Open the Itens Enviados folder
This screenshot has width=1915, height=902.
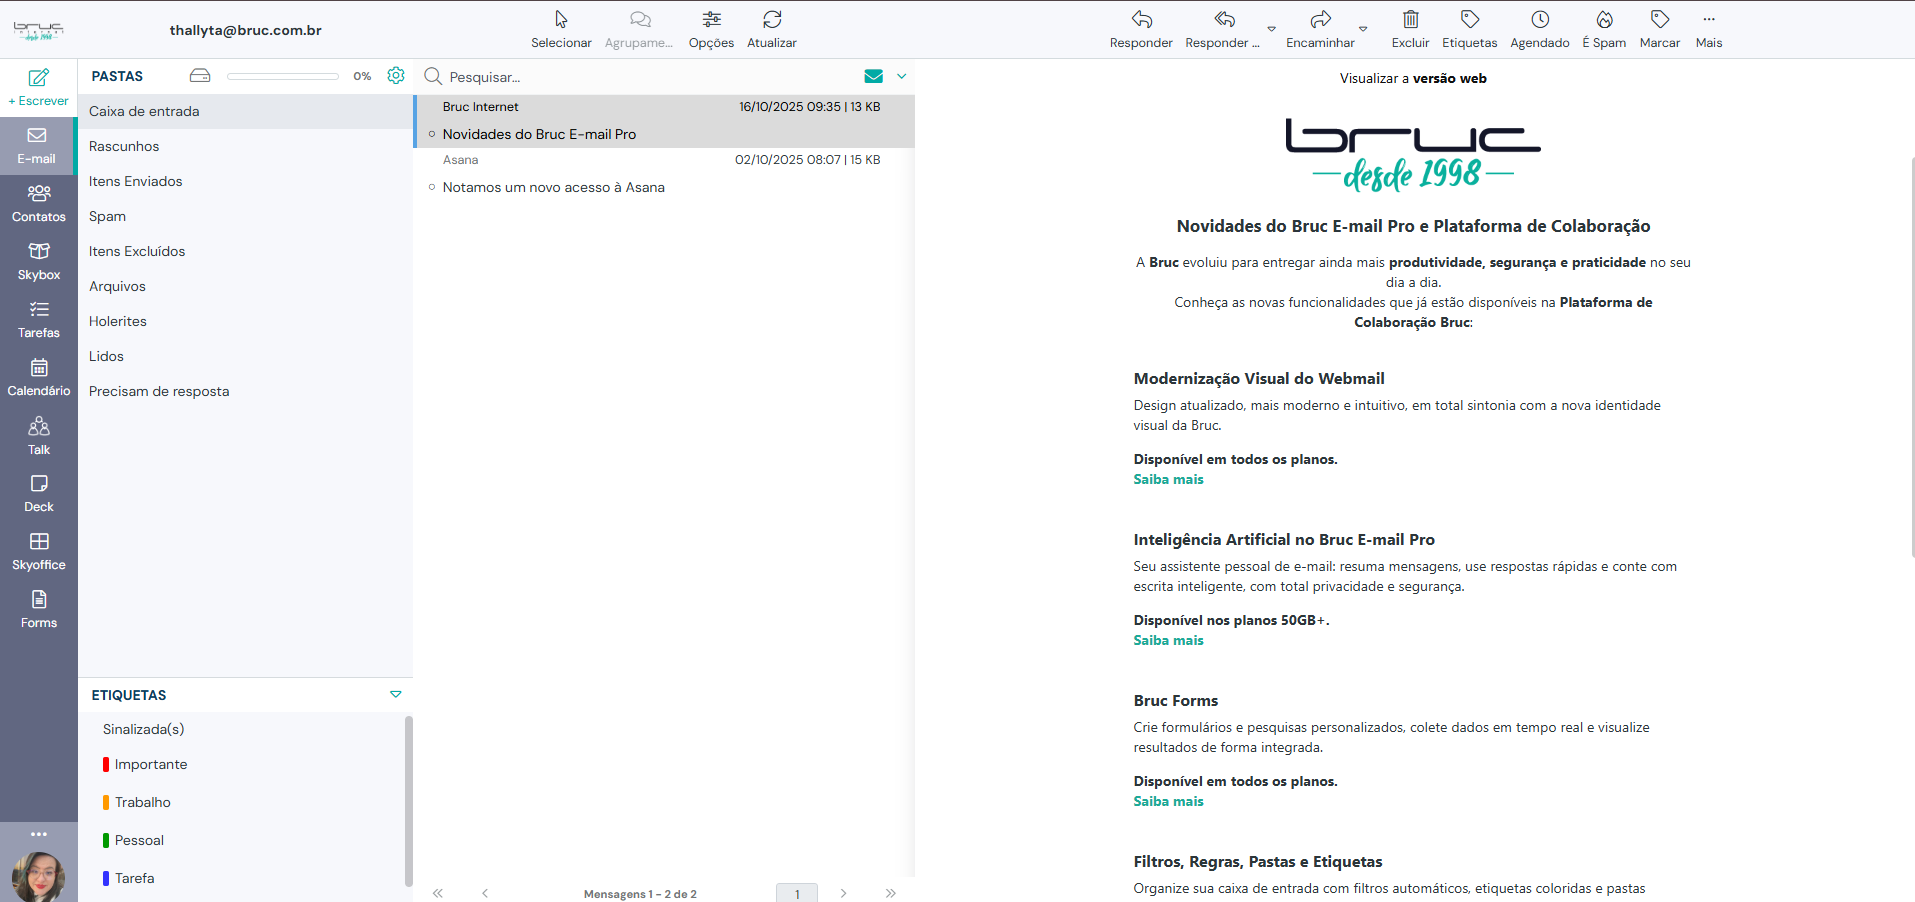point(136,181)
